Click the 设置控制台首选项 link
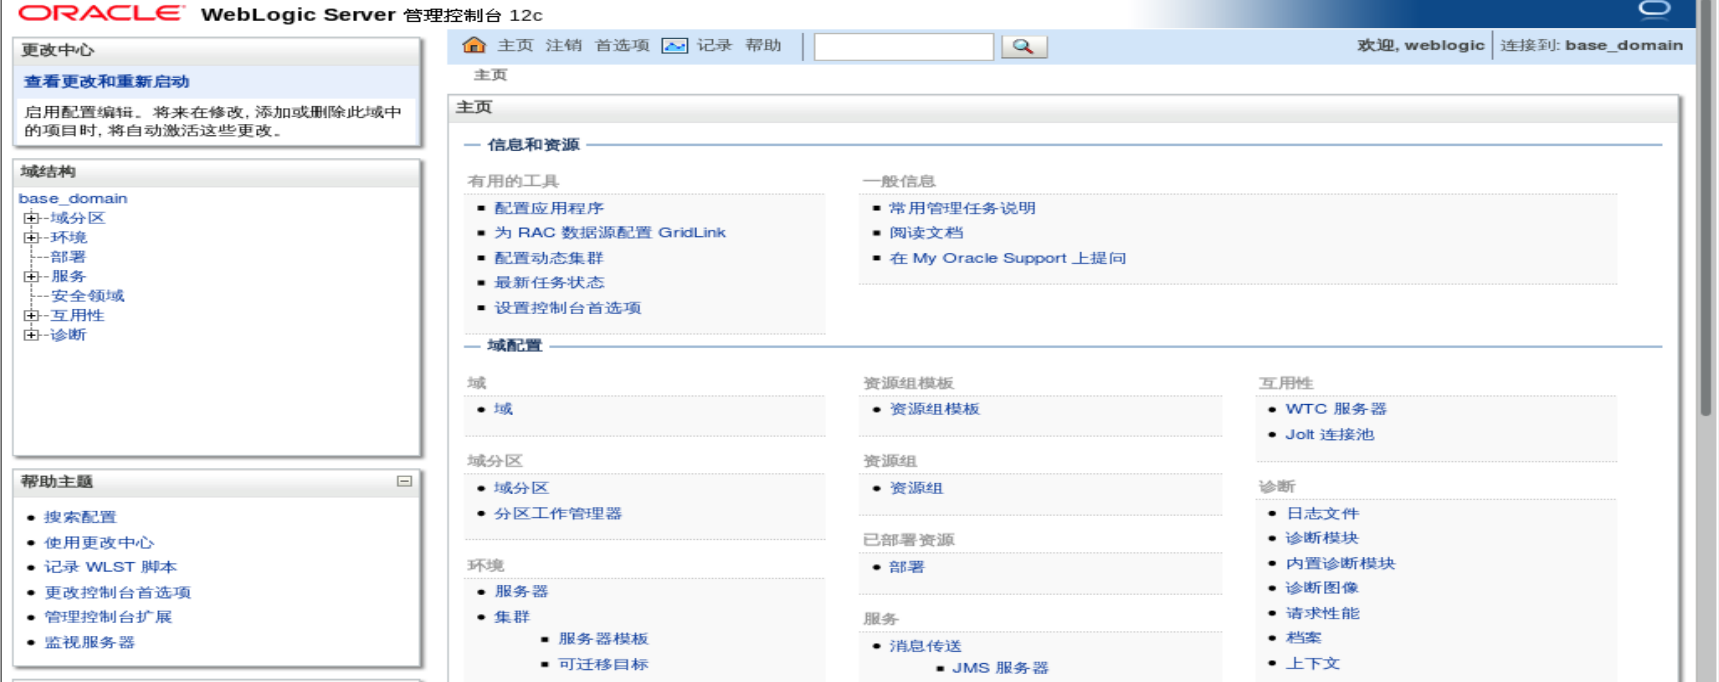1719x682 pixels. (x=567, y=308)
